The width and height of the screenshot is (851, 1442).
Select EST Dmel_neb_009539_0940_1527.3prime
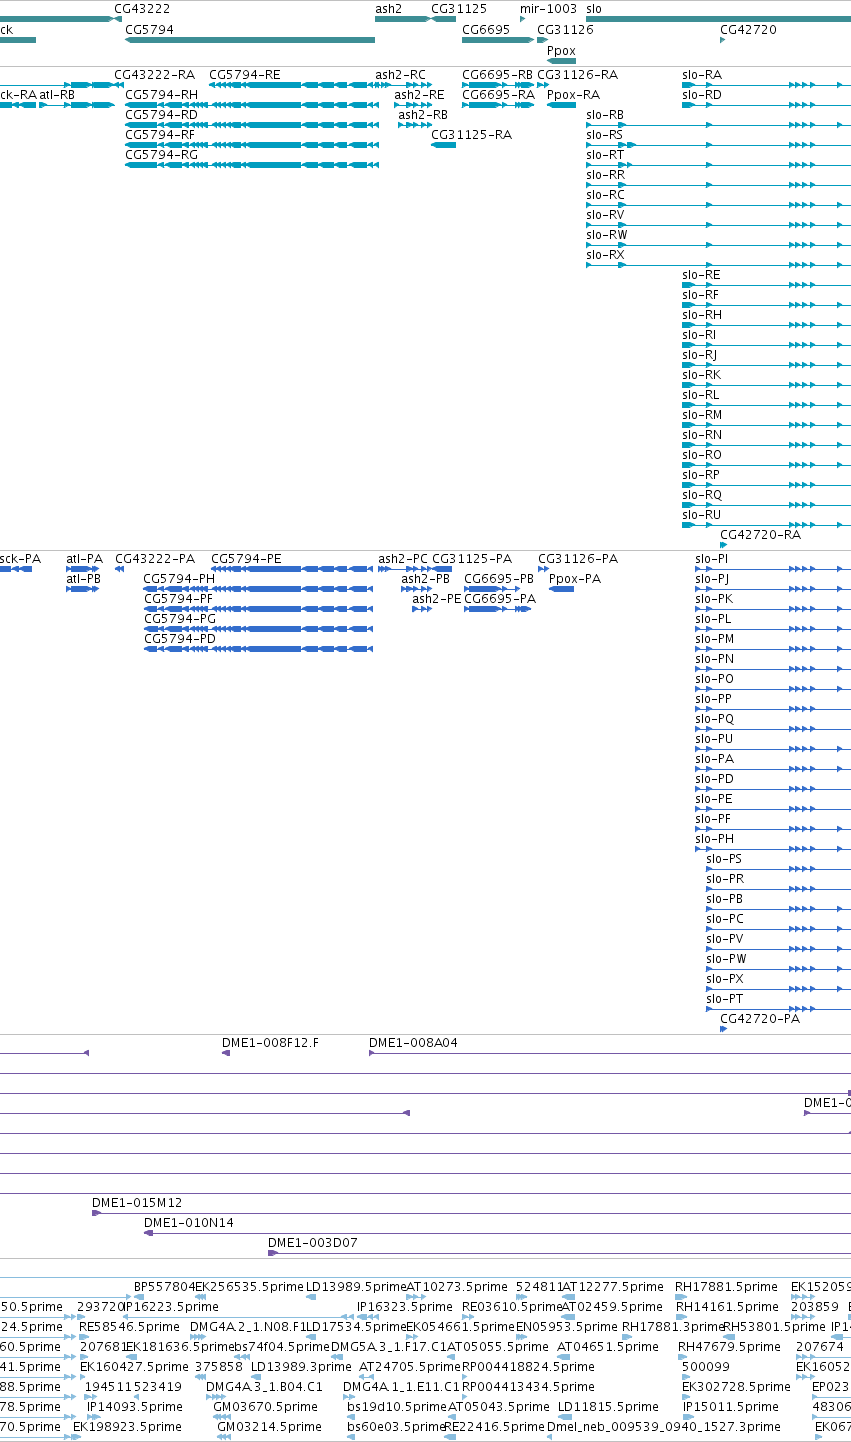pyautogui.click(x=664, y=1427)
